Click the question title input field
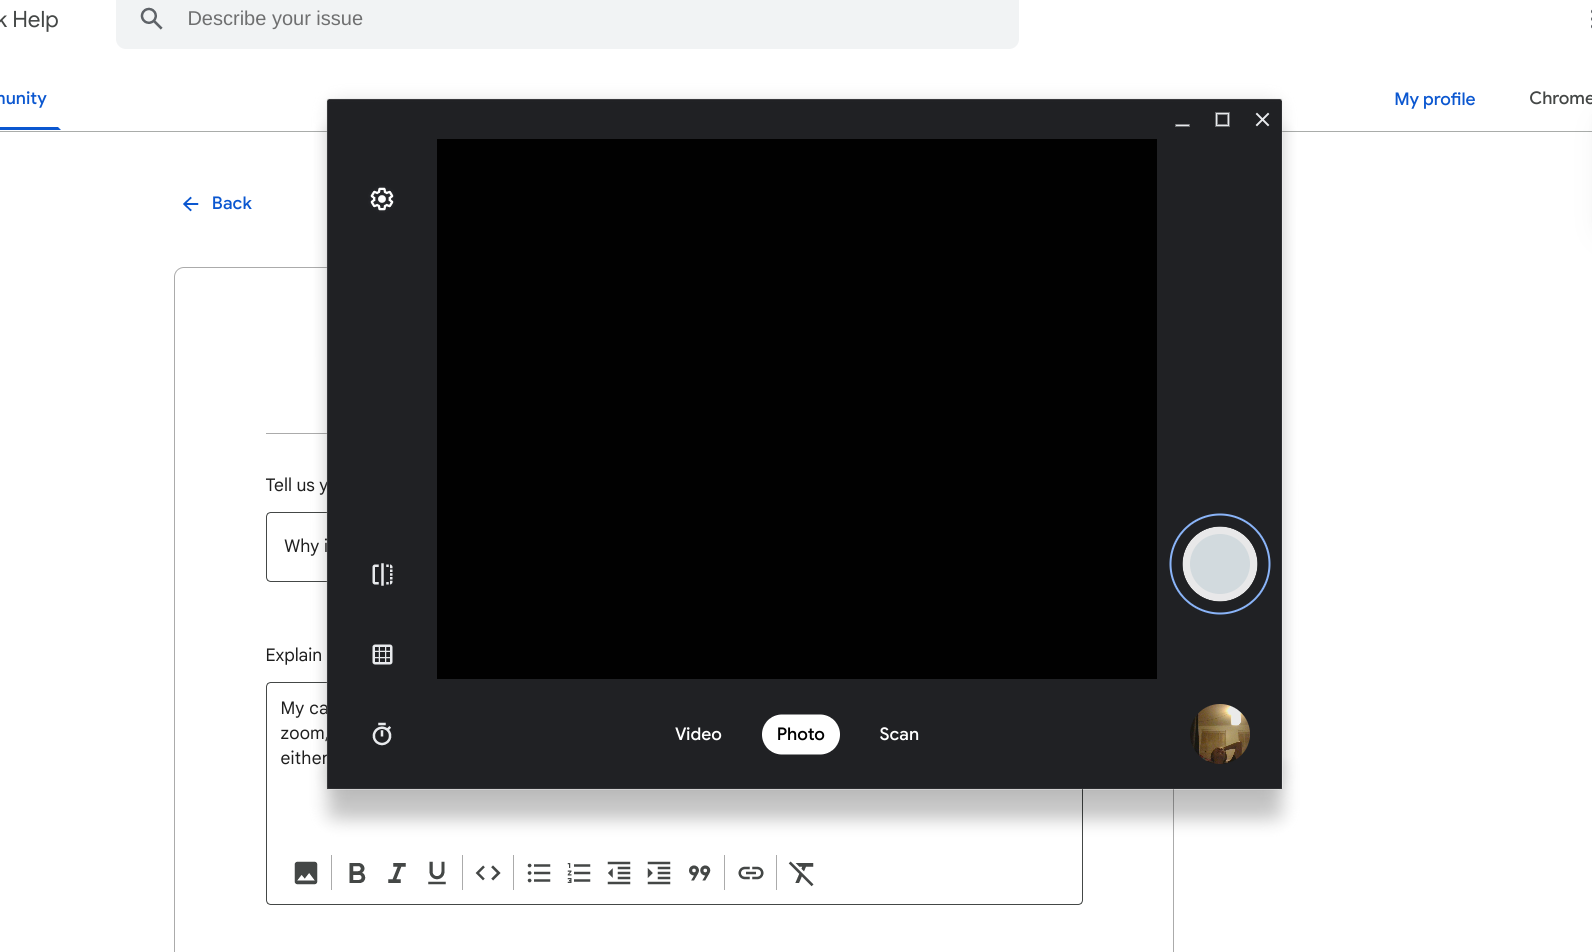 pos(297,546)
